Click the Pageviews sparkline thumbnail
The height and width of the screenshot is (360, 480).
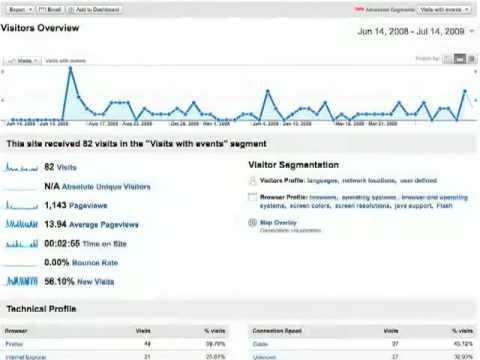click(21, 205)
